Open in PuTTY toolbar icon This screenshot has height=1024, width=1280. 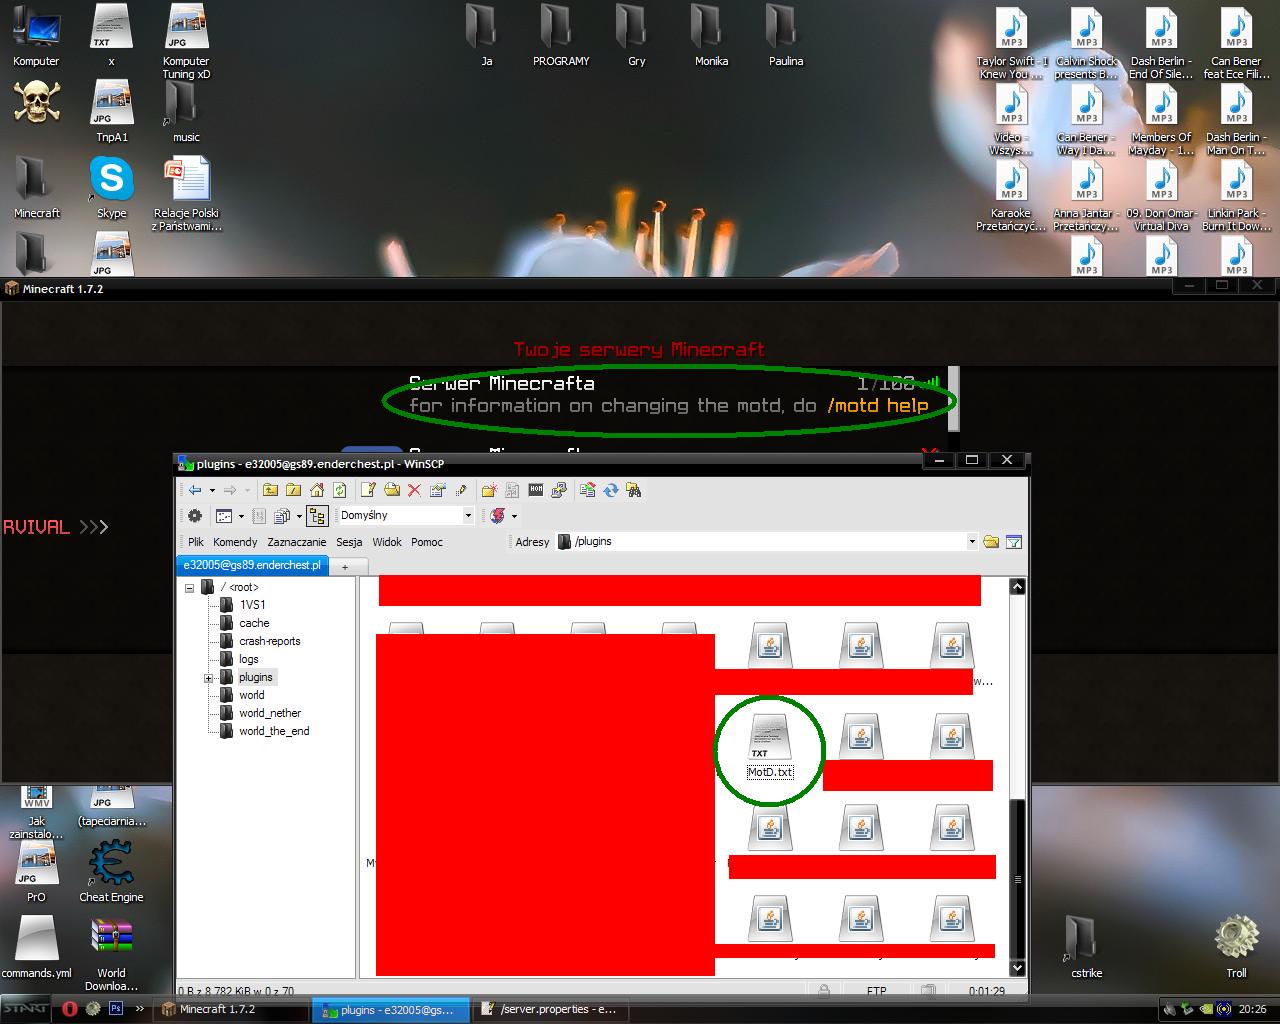559,490
